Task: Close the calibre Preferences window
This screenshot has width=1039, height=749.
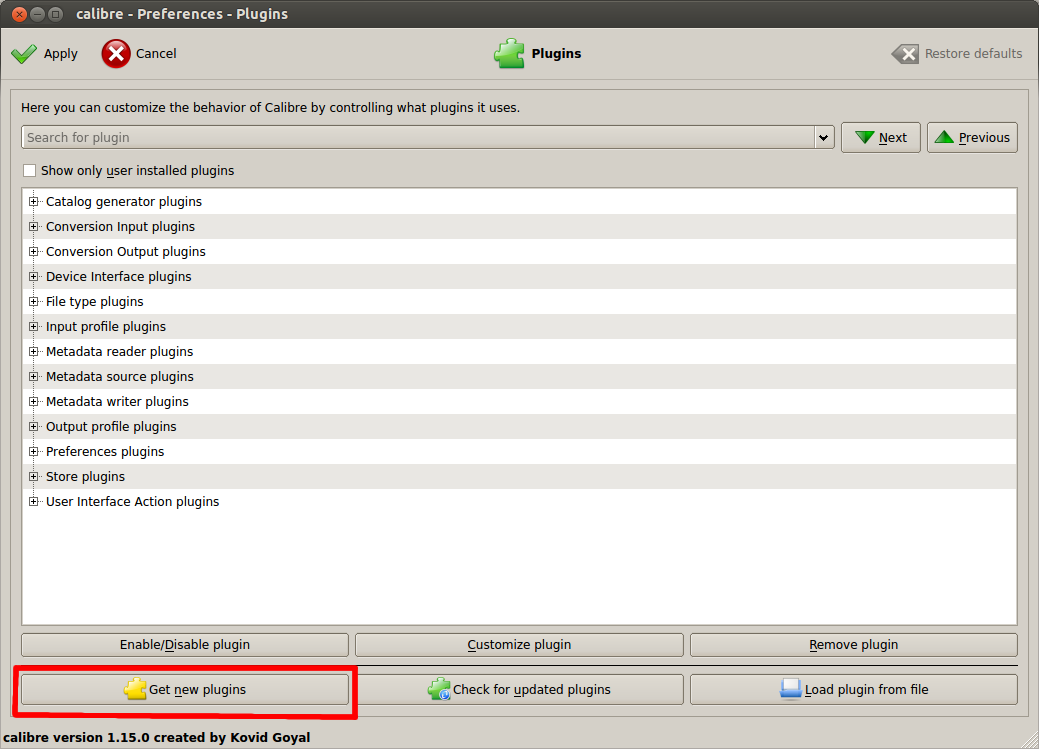Action: point(20,14)
